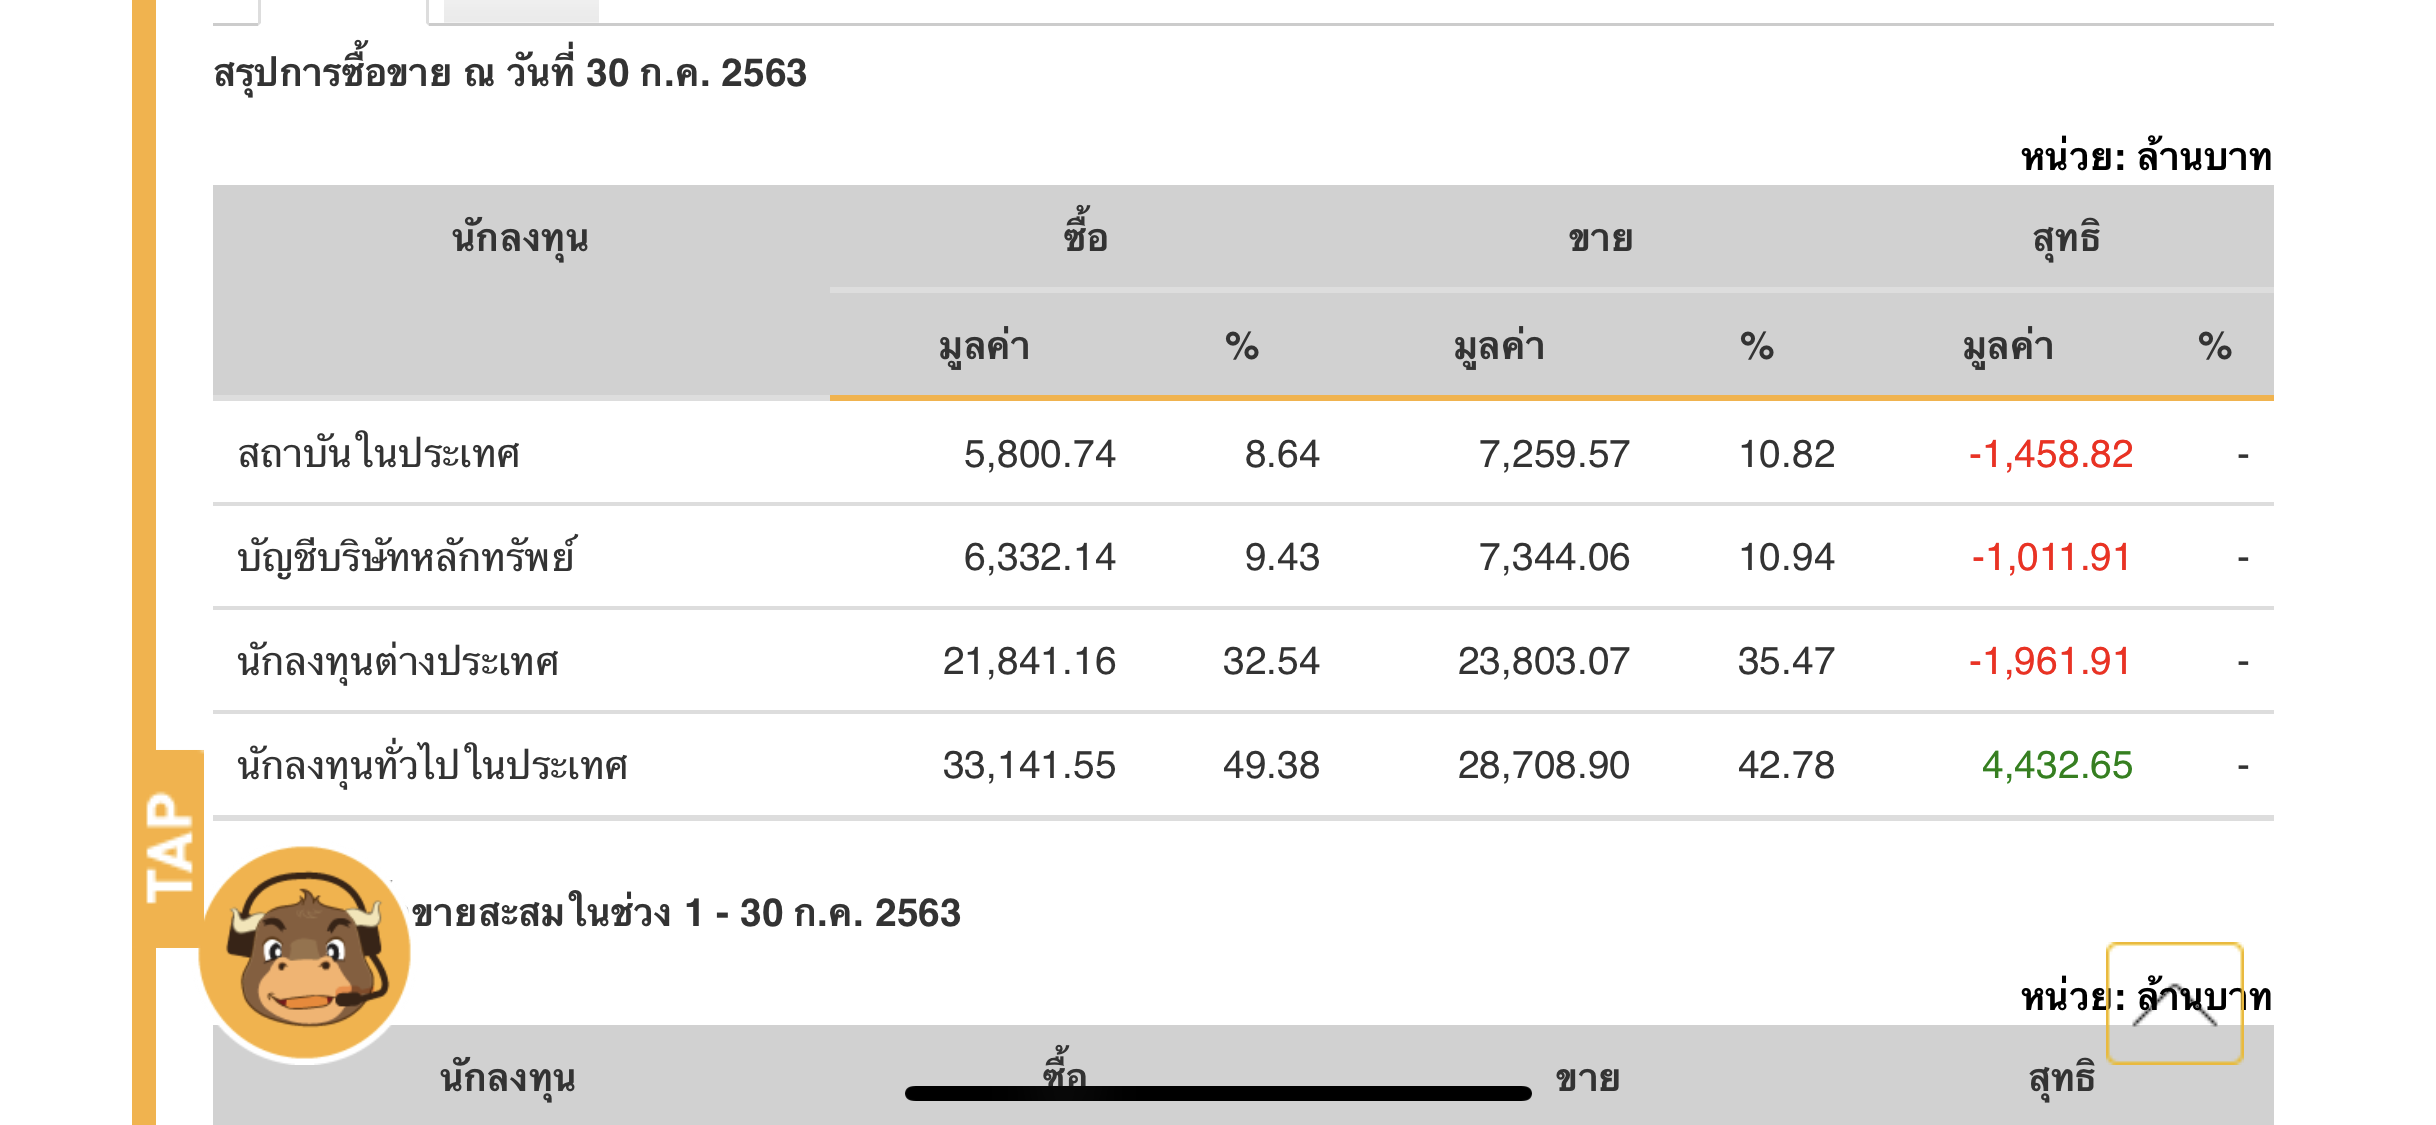Click the green net value 4,432.65
The image size is (2436, 1125).
click(2057, 766)
